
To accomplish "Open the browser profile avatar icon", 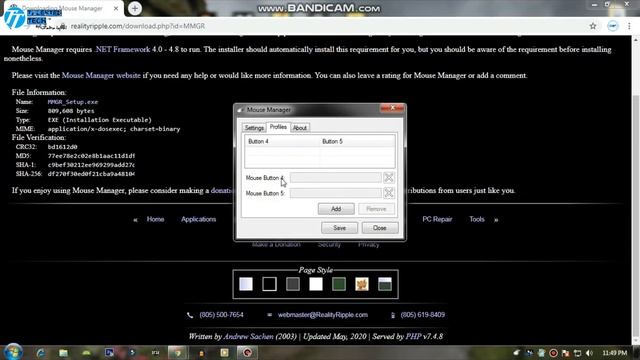I will (x=612, y=26).
